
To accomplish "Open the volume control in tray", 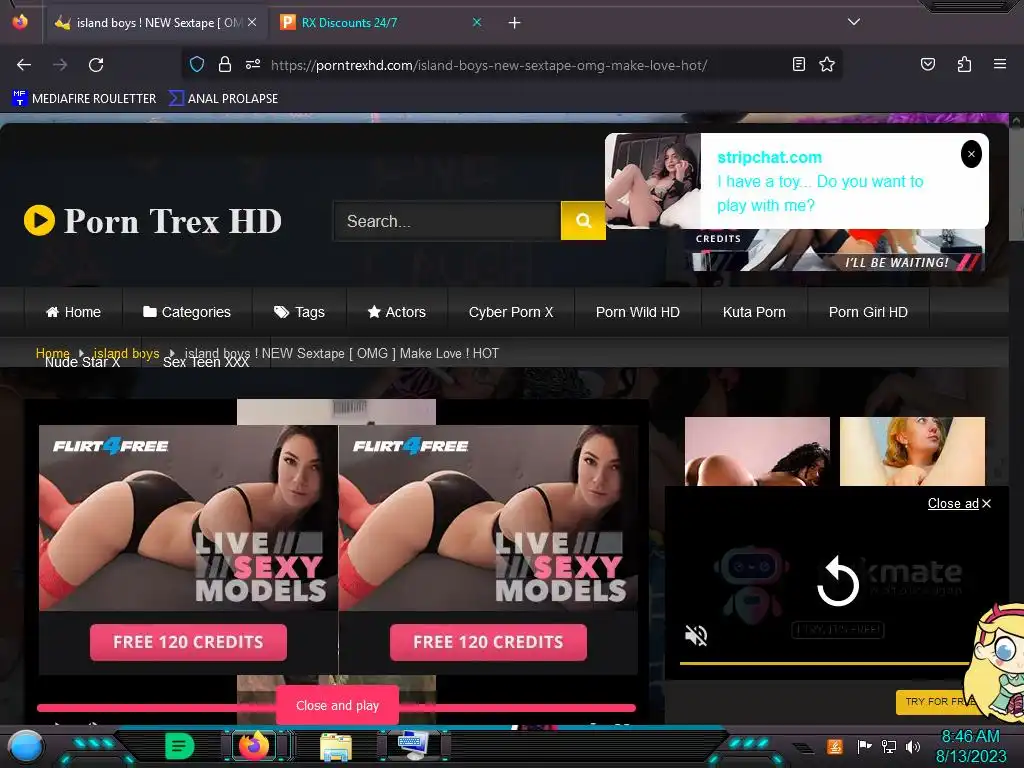I will 912,746.
